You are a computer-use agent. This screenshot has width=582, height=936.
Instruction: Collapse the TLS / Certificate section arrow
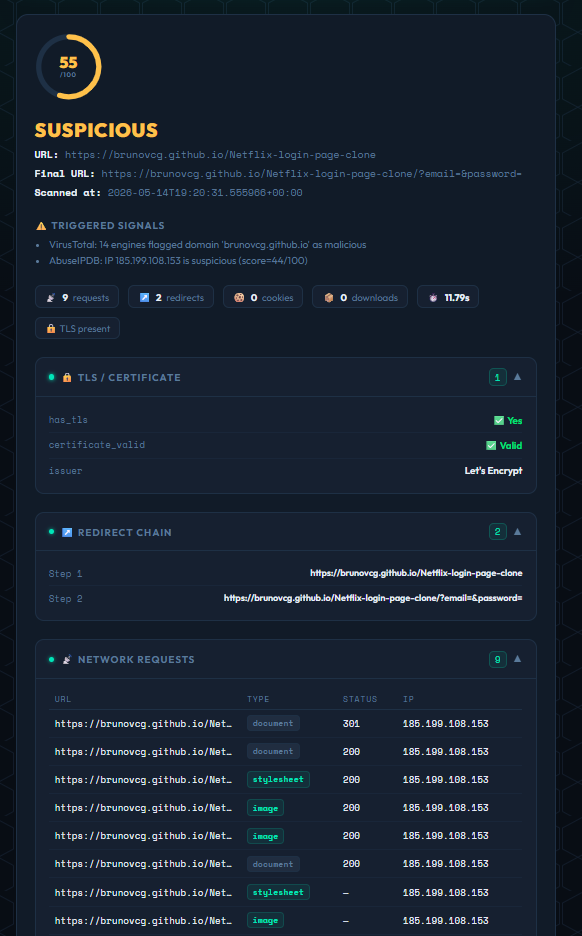coord(518,377)
